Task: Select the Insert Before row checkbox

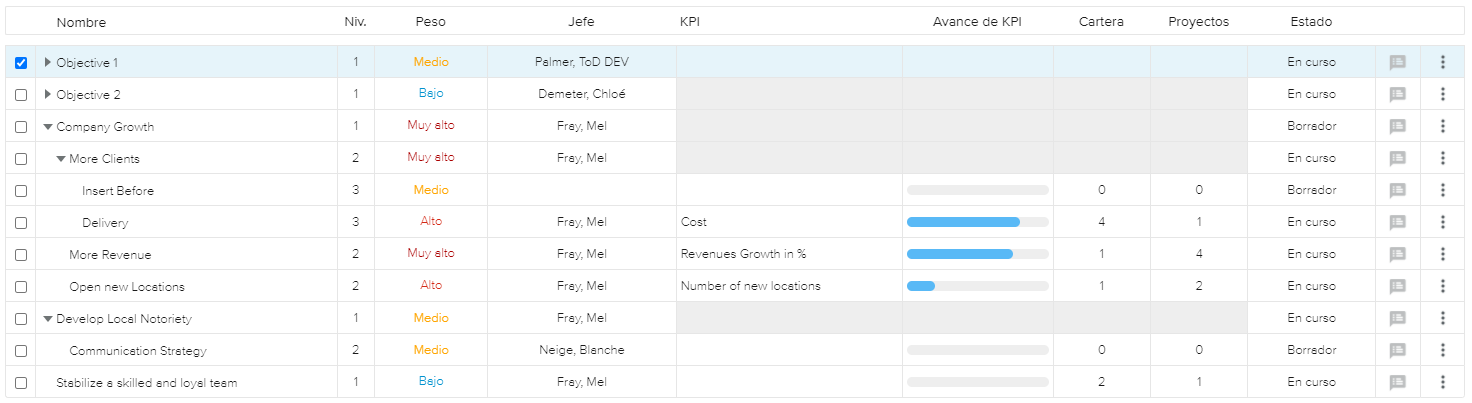Action: [21, 191]
